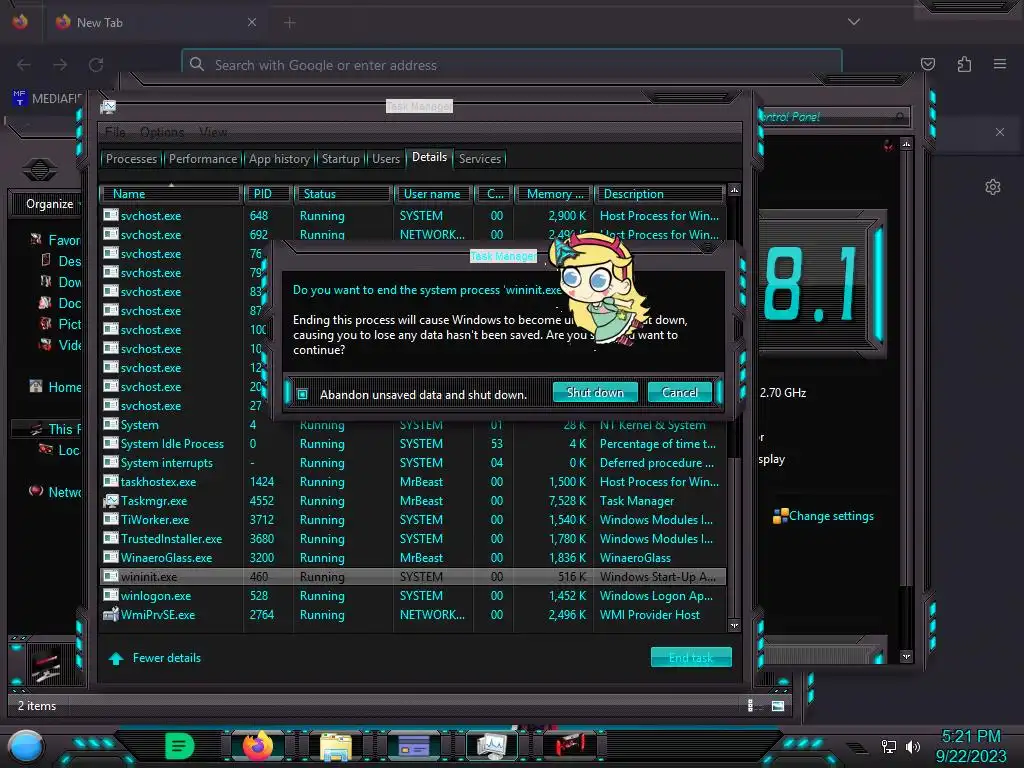Open File Explorer from taskbar
The image size is (1024, 768).
(336, 746)
